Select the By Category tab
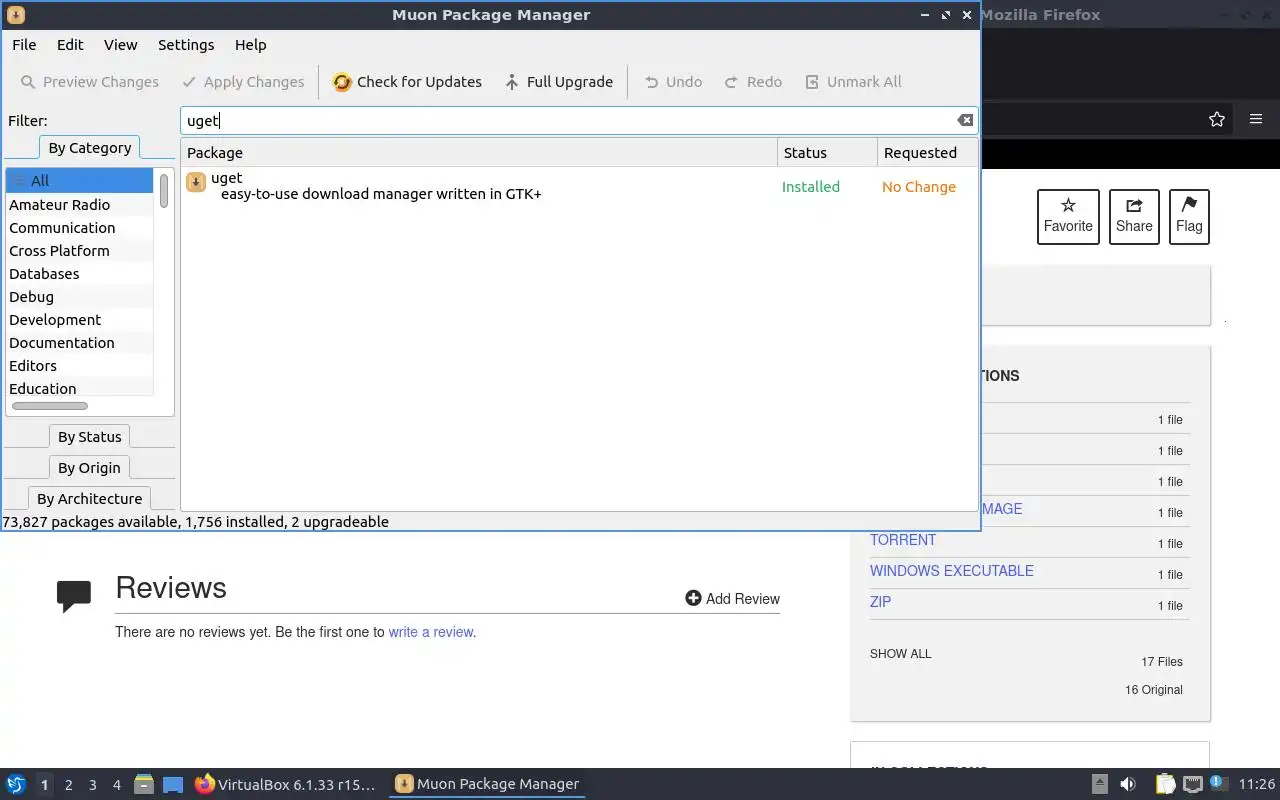The image size is (1280, 800). point(90,148)
